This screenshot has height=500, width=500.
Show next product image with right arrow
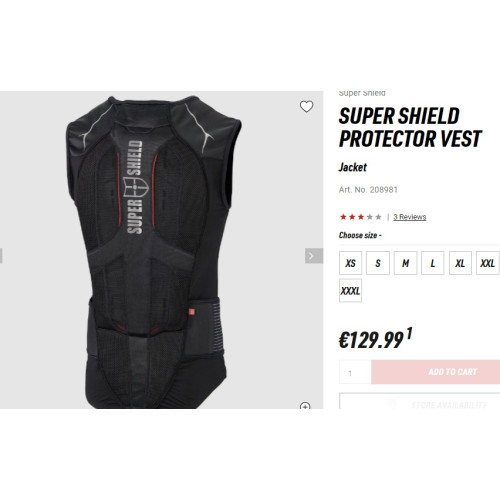(x=314, y=256)
